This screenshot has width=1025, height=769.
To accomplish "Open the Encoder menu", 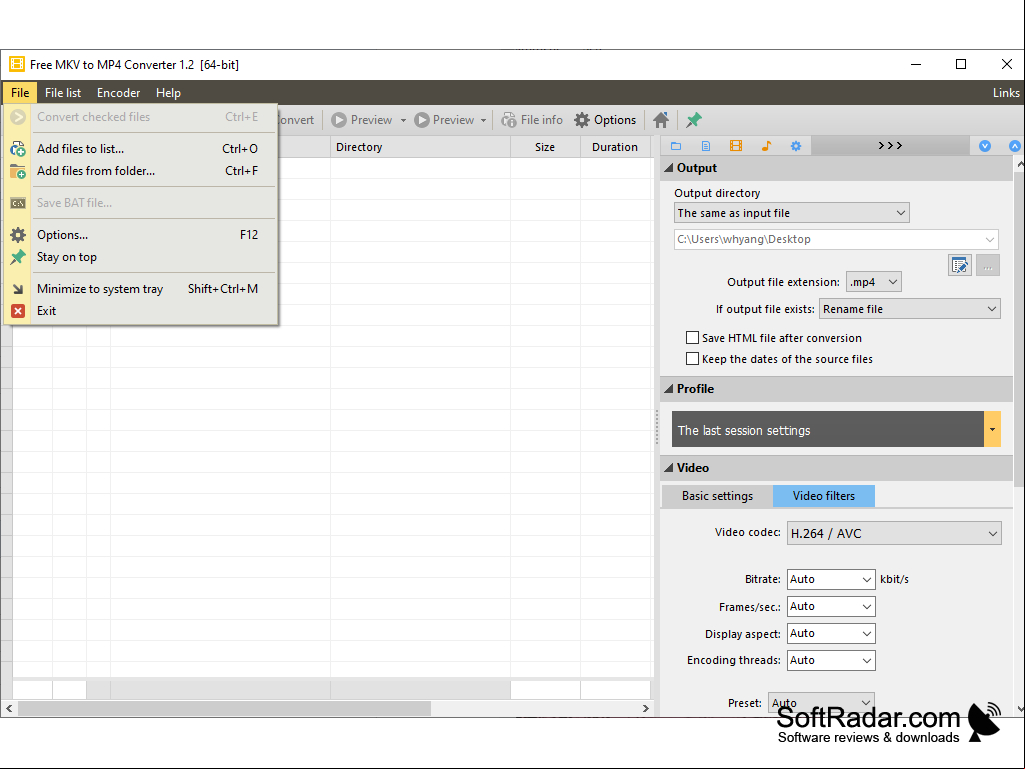I will [118, 93].
